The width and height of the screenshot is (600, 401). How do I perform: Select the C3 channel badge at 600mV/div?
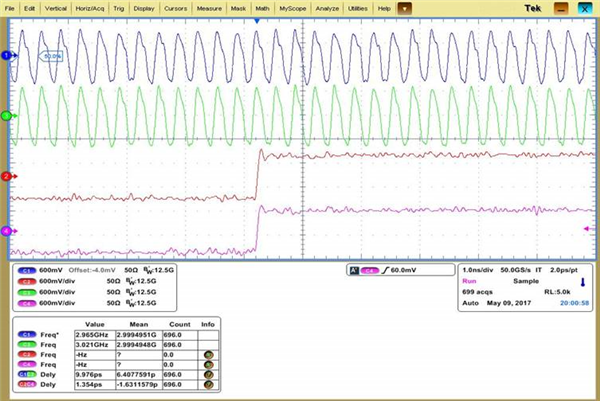point(27,292)
